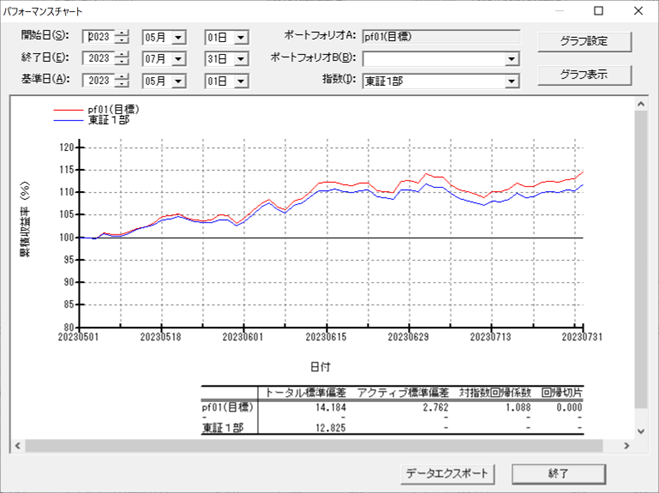659x493 pixels.
Task: Expand the 指数 dropdown showing 東証1部
Action: point(511,80)
